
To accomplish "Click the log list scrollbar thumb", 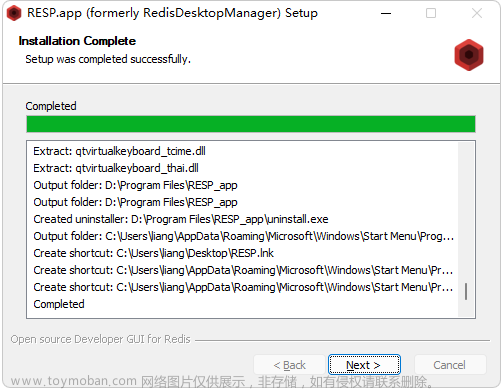I will (x=466, y=292).
